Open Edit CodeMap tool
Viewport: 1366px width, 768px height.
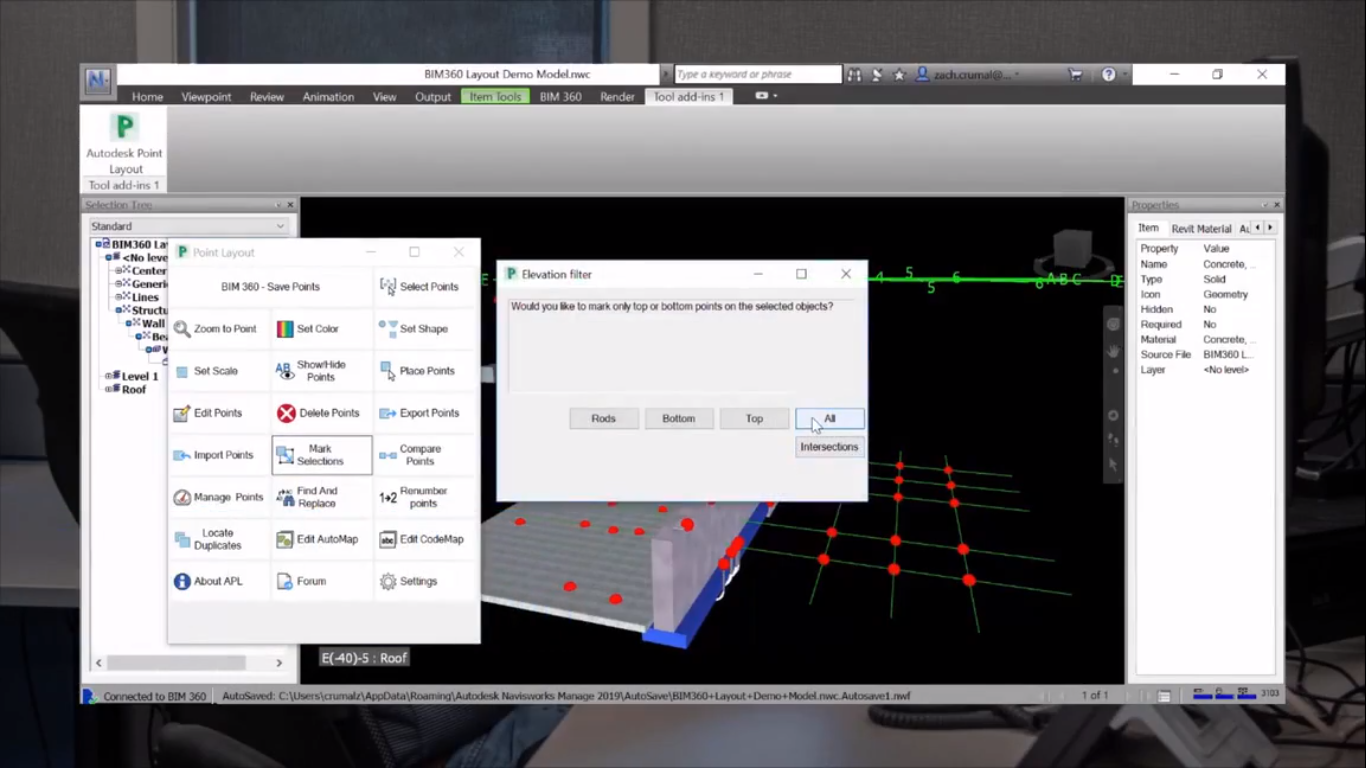click(x=425, y=539)
